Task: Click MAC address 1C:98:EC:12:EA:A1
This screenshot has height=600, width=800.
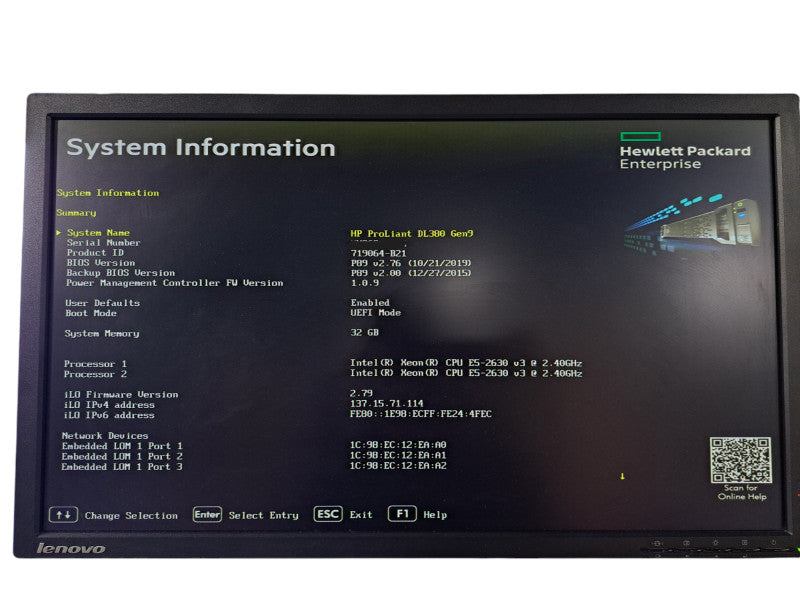Action: tap(398, 455)
